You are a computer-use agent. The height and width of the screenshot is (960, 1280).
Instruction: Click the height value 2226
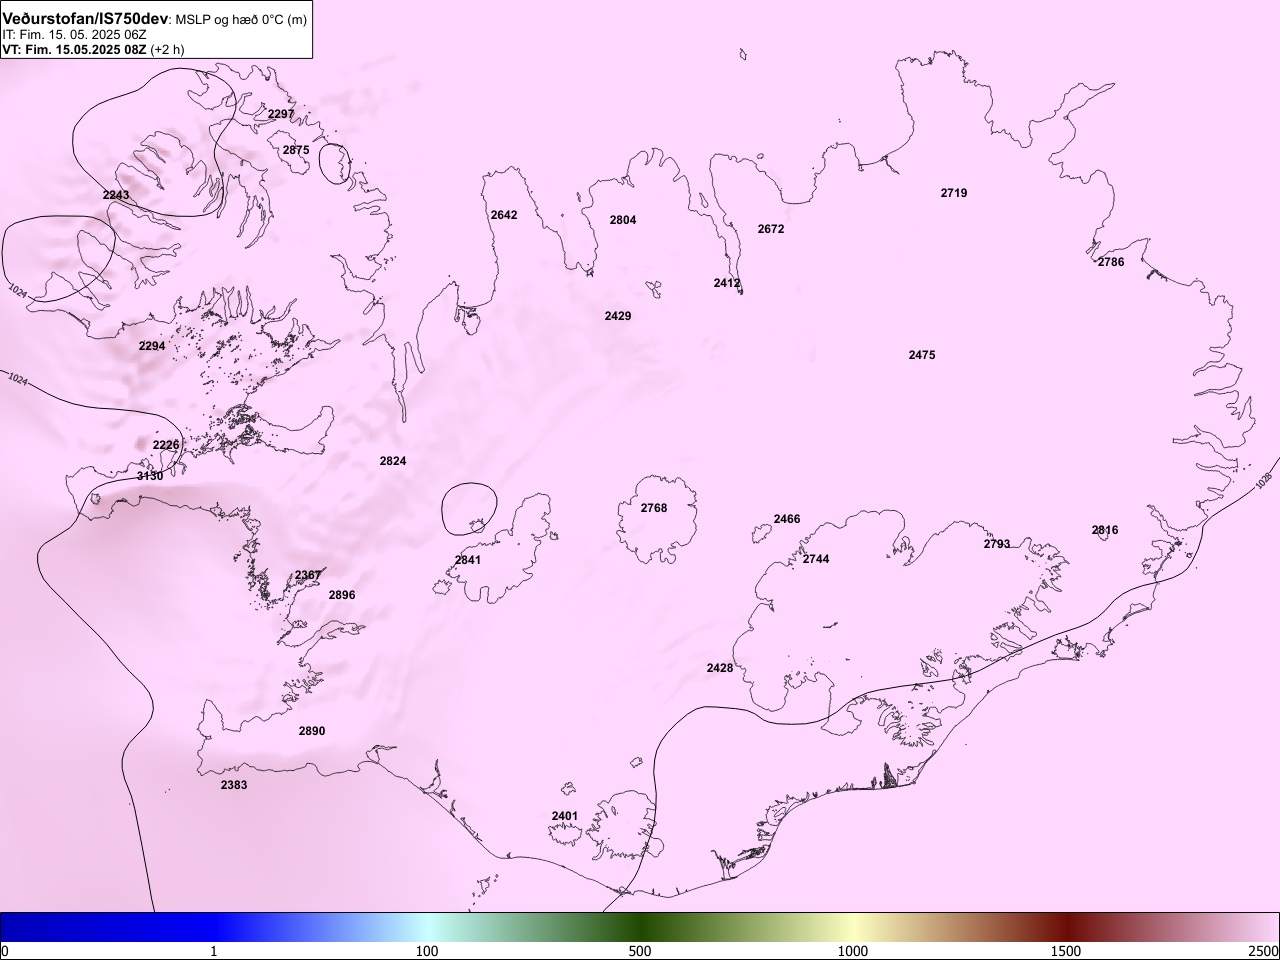[166, 445]
